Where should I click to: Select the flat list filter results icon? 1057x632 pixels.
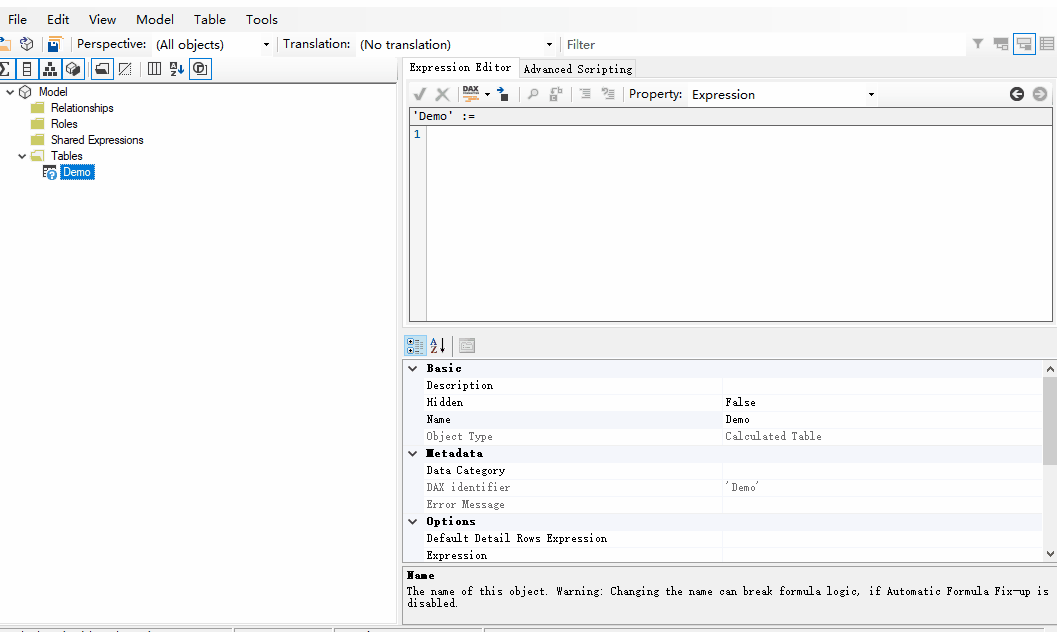pos(1047,44)
